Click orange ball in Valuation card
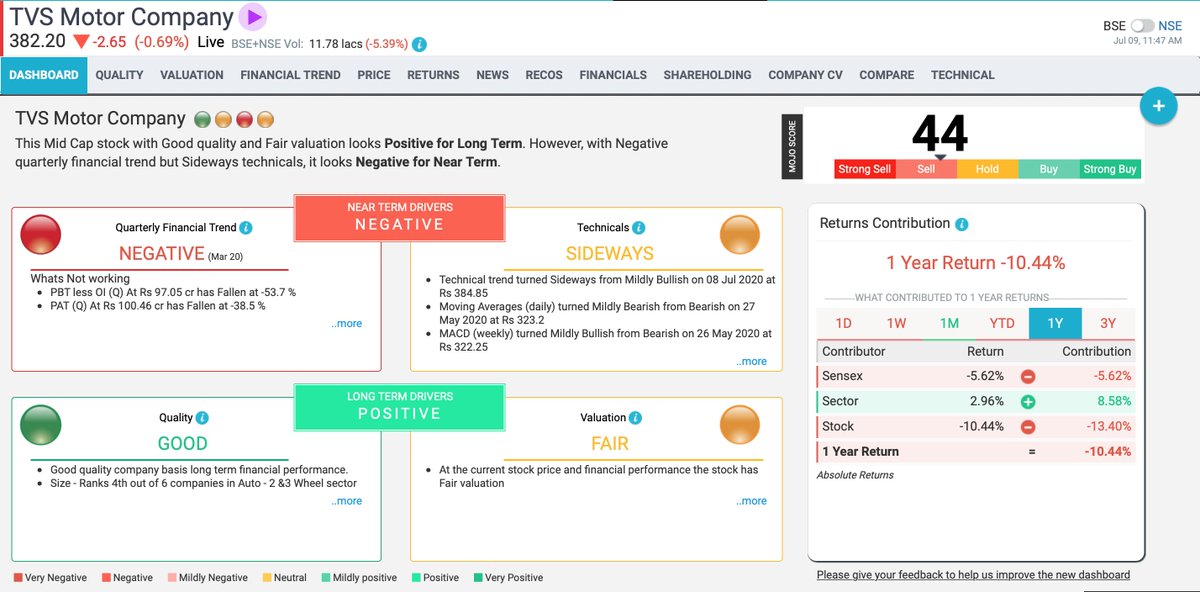The image size is (1200, 592). click(741, 424)
